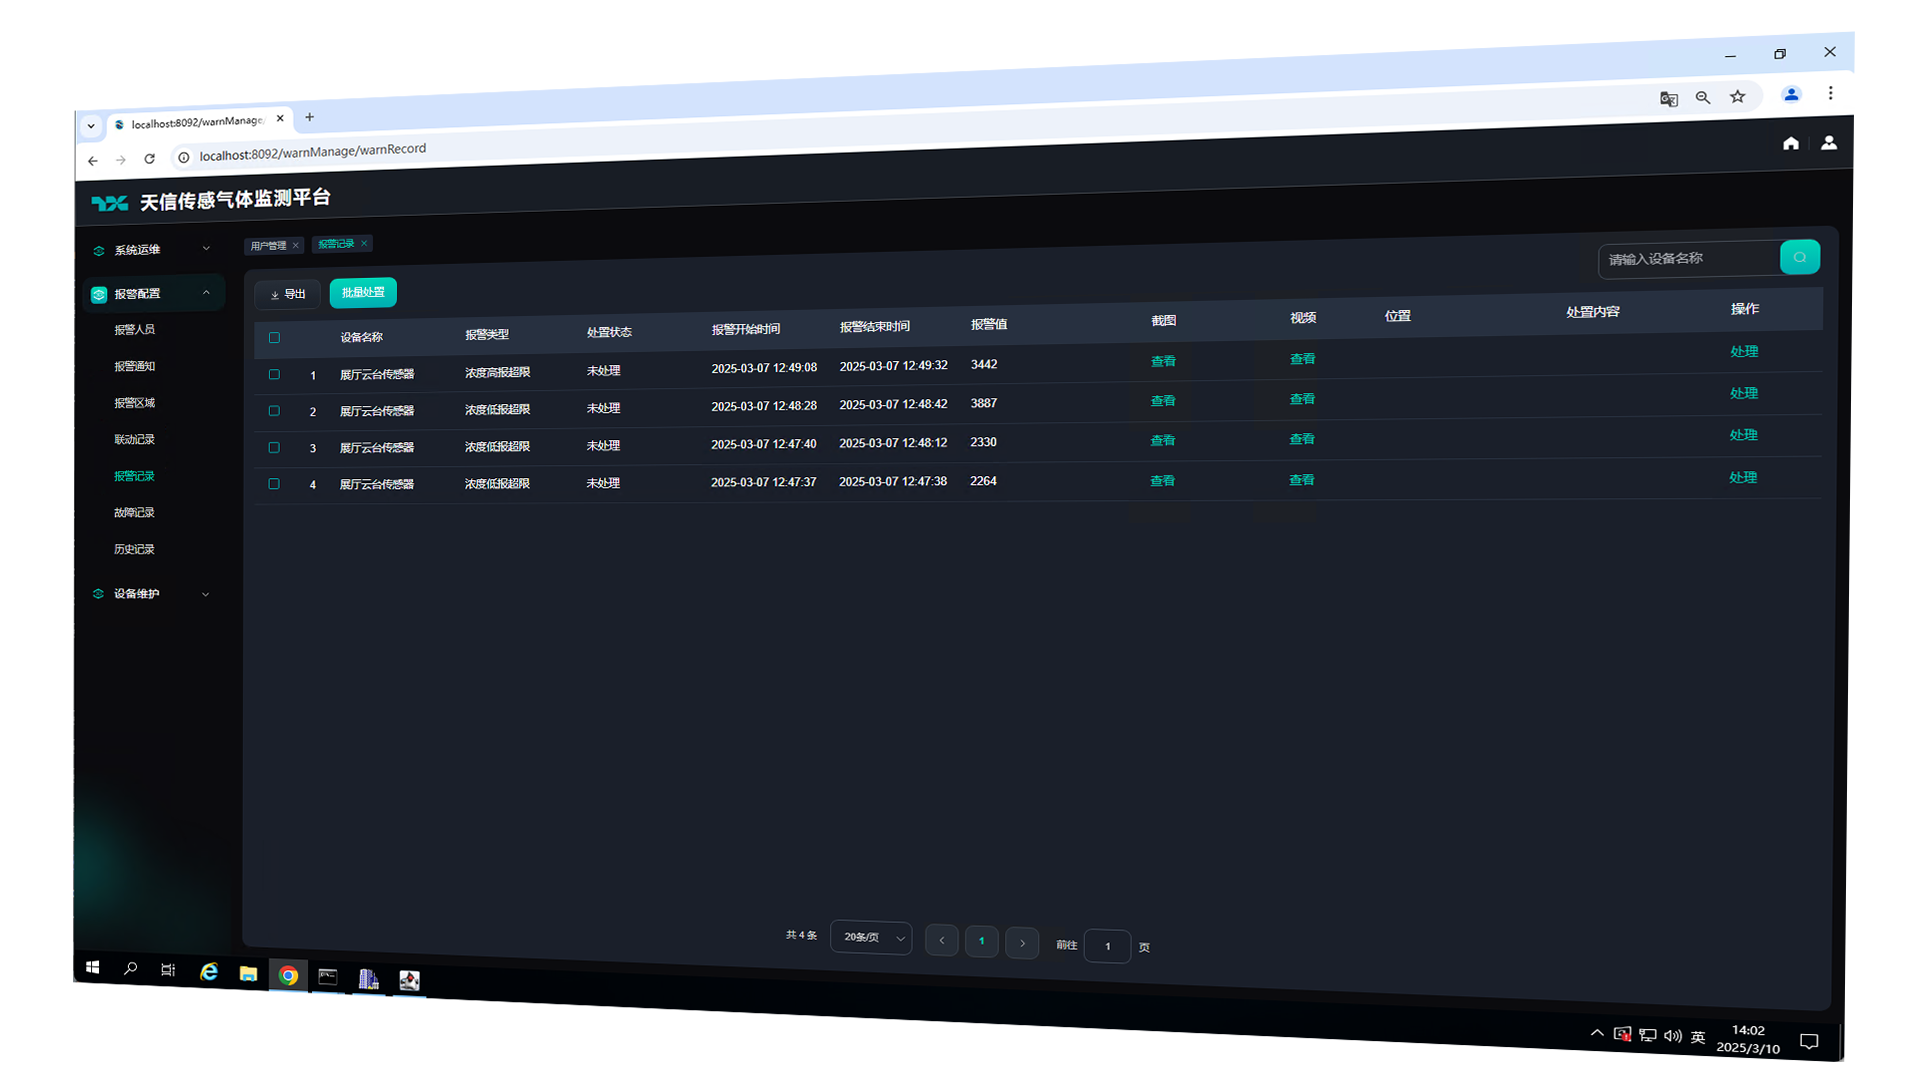The width and height of the screenshot is (1920, 1080).
Task: Open the browser translate icon
Action: point(1668,98)
